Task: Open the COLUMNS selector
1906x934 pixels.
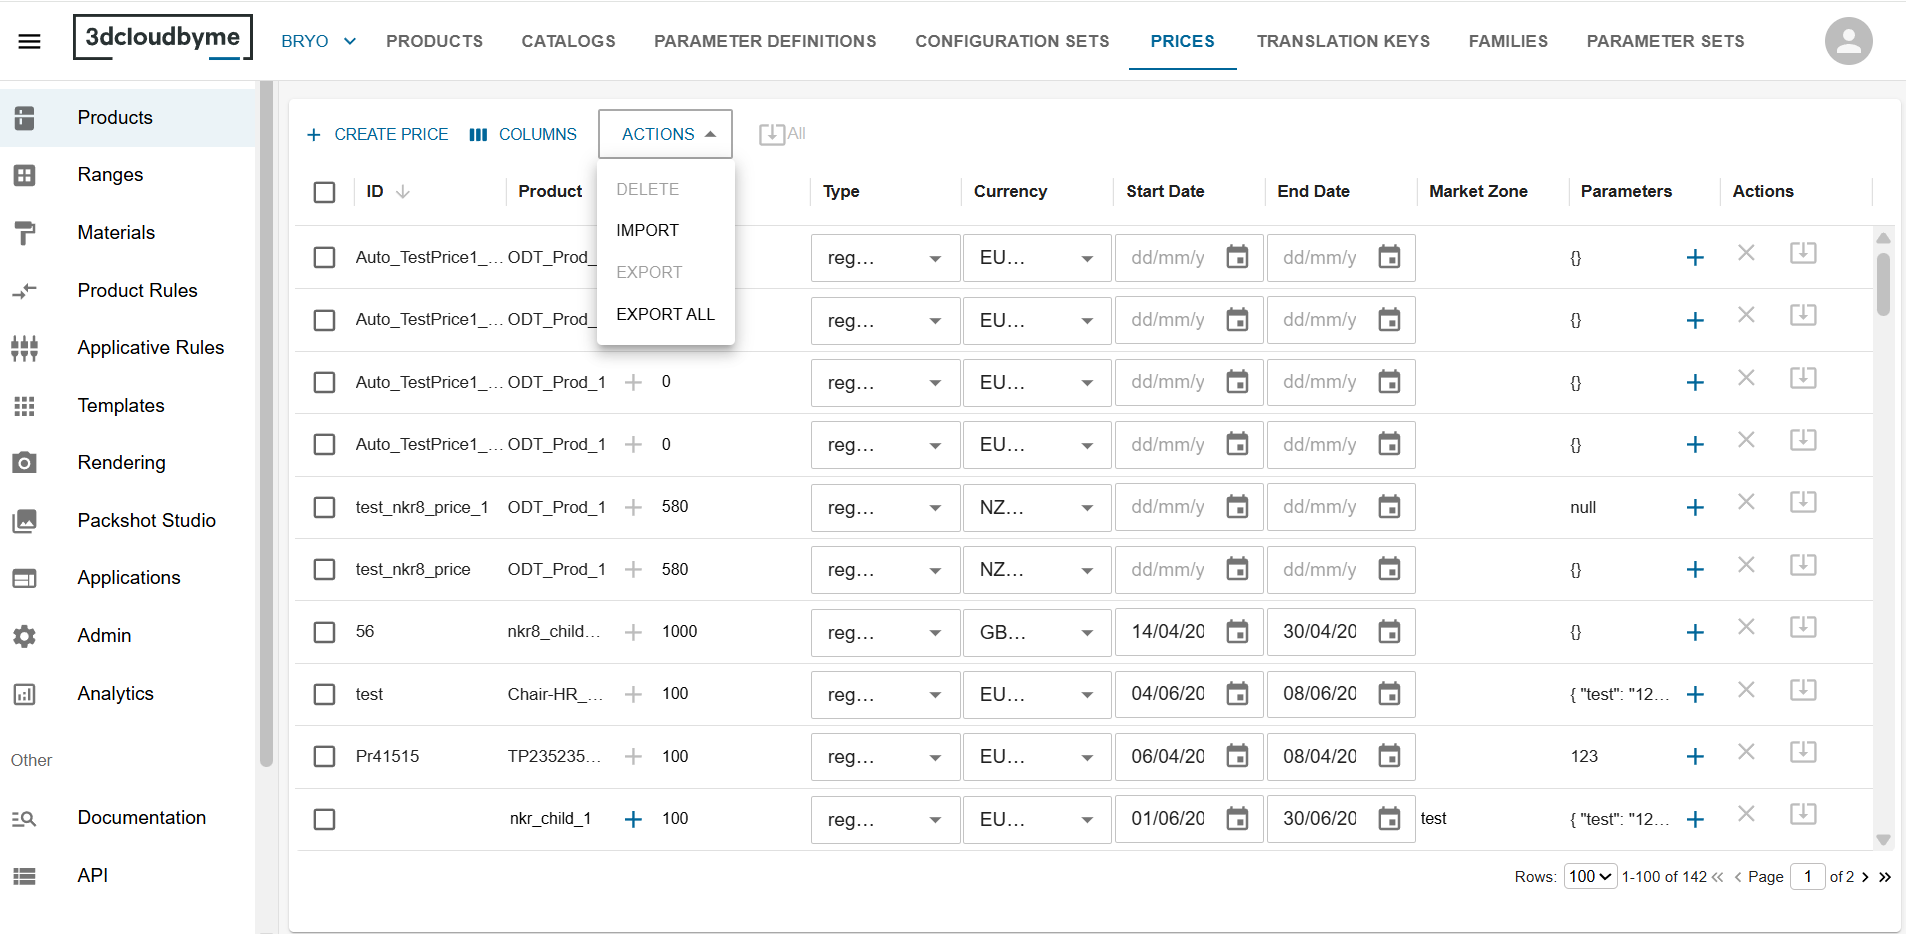Action: click(523, 134)
